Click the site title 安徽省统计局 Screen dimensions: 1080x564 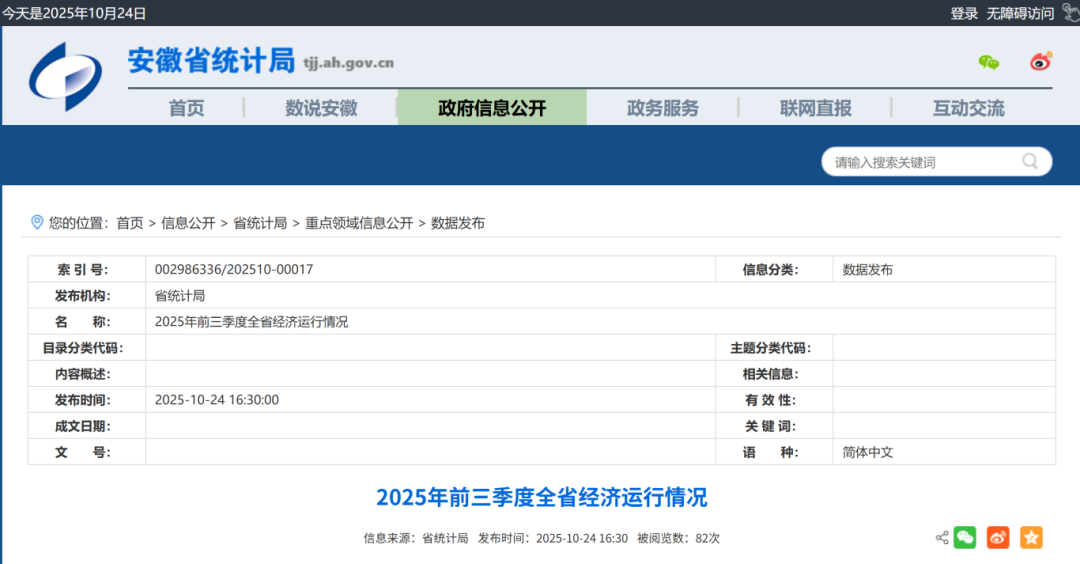pos(211,61)
